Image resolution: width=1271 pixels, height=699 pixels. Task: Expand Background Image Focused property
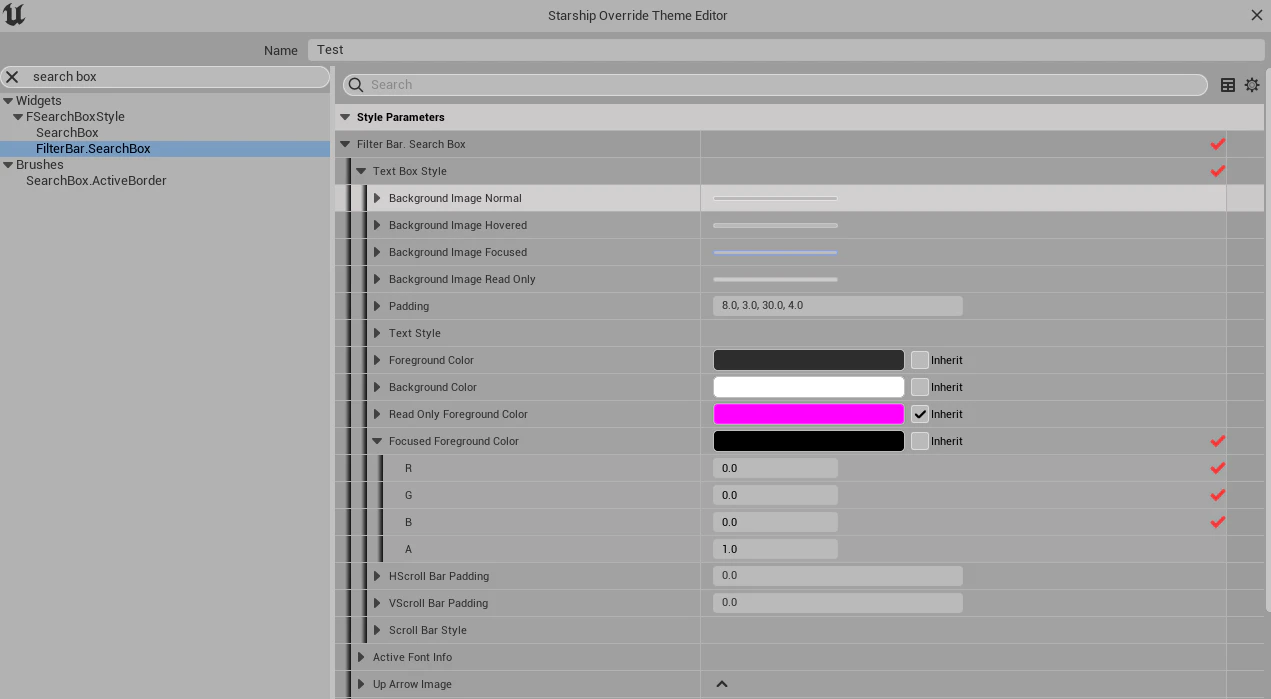coord(377,252)
